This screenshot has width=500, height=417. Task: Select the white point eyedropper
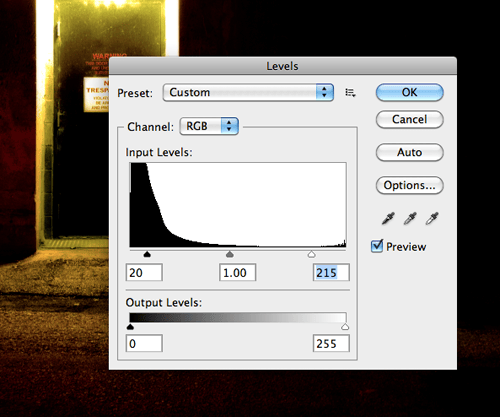click(x=432, y=219)
